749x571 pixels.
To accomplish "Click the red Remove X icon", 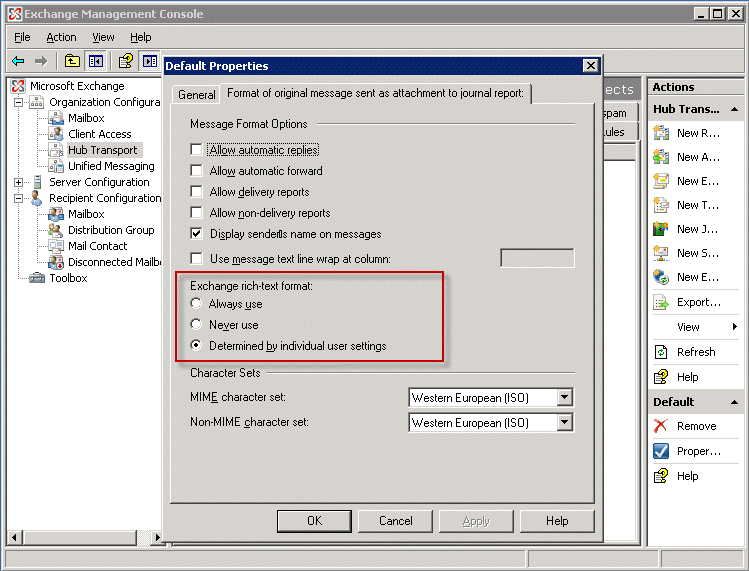I will 661,426.
